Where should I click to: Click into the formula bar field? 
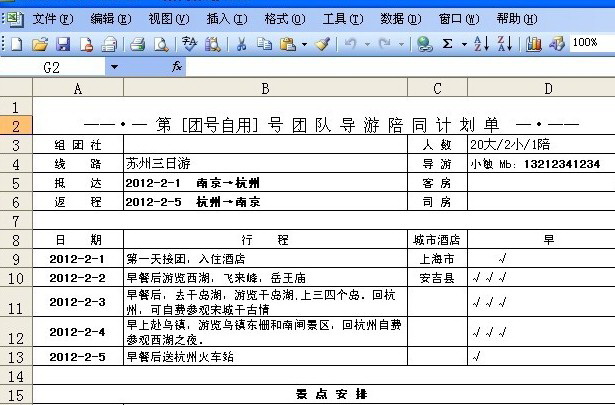400,67
